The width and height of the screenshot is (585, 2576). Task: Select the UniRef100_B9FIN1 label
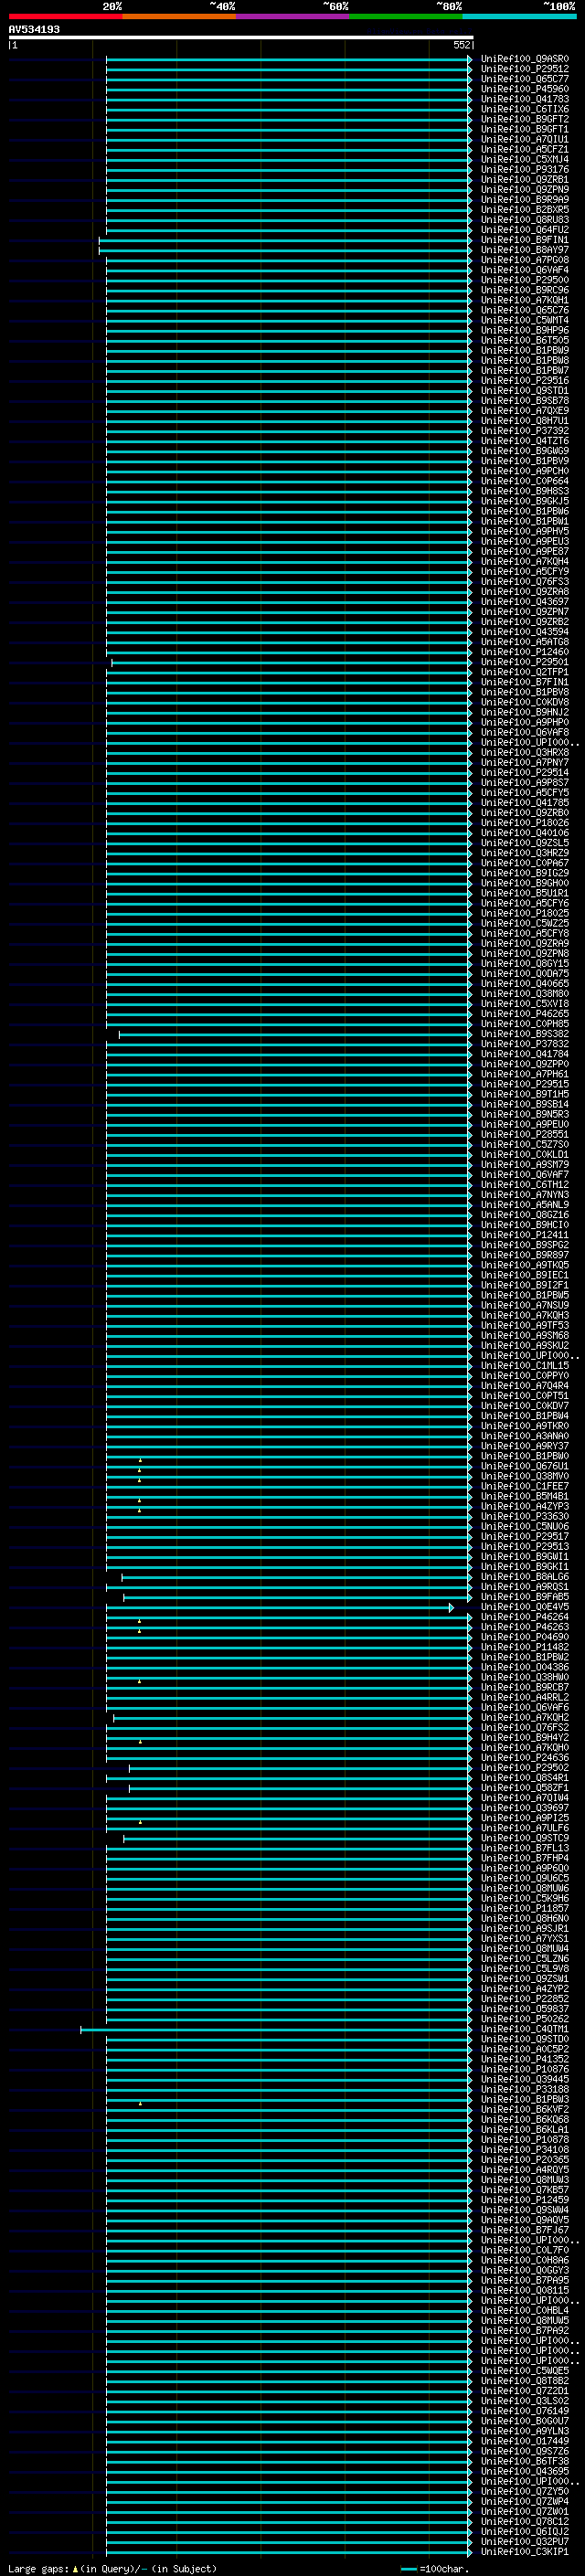point(525,240)
